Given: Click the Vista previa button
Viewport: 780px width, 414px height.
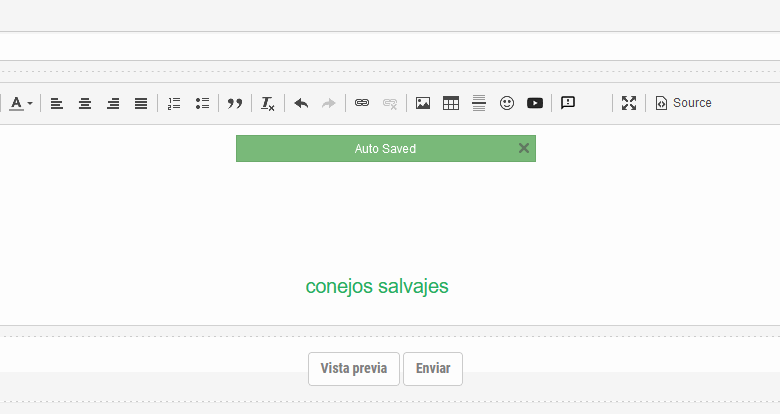Looking at the screenshot, I should click(x=354, y=368).
